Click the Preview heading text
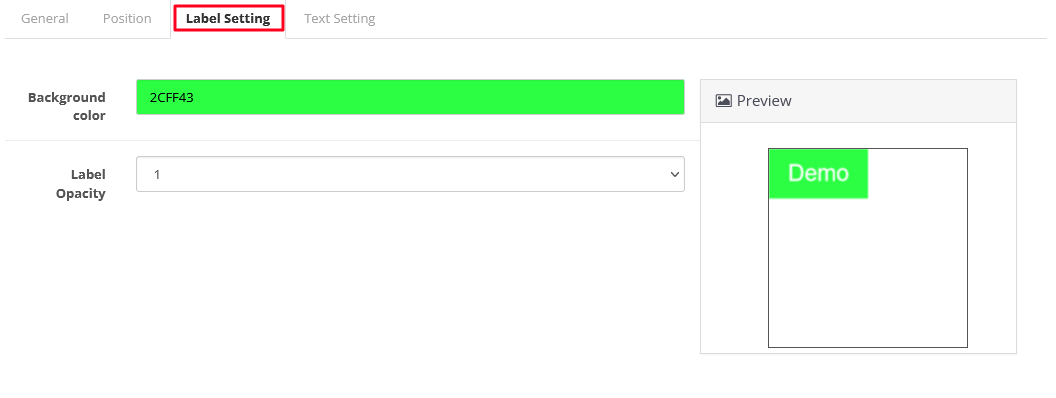Screen dimensions: 1056x398 coord(764,101)
